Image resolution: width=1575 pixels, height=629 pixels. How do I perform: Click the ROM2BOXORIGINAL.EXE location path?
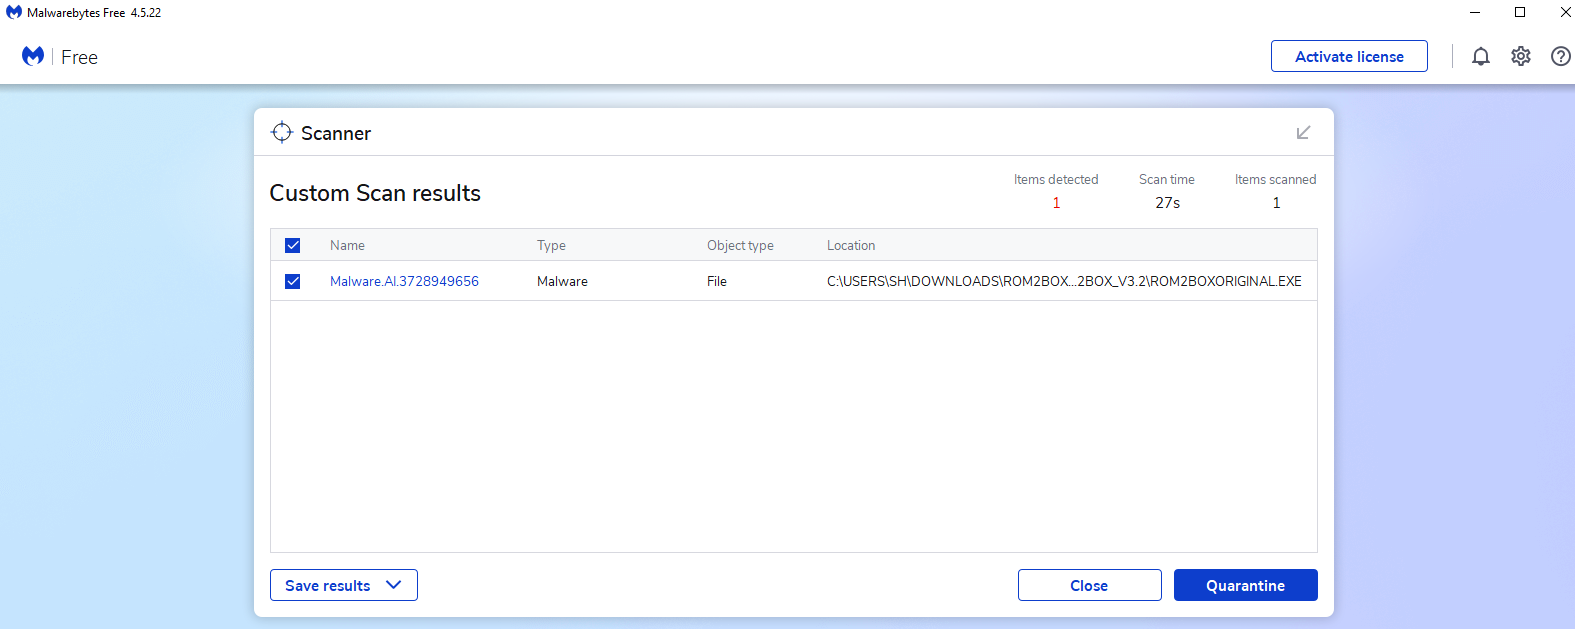tap(1064, 281)
